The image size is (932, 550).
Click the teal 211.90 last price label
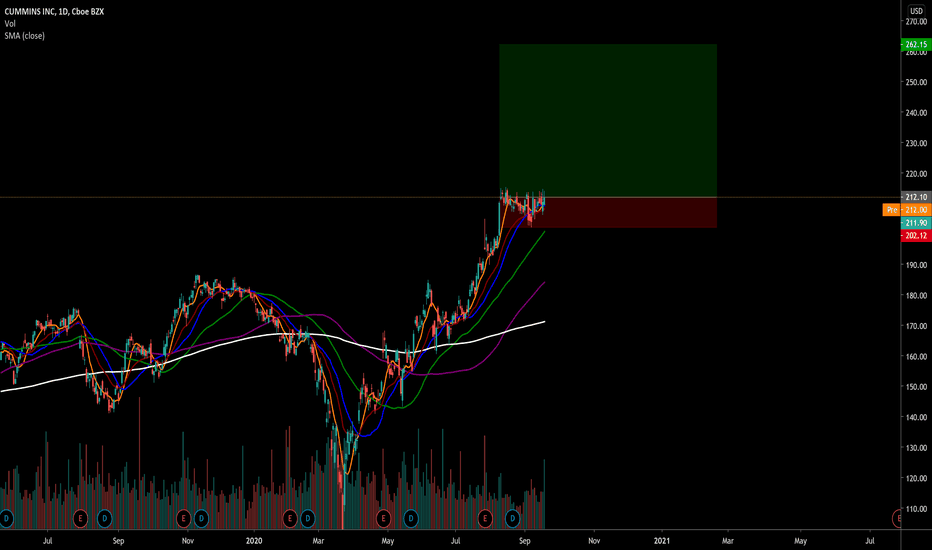point(916,223)
